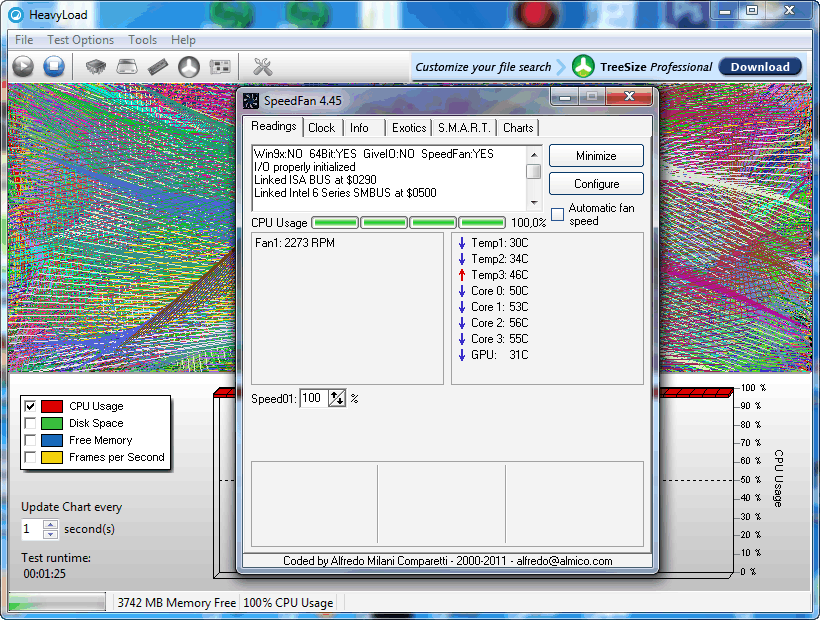Toggle the GPU graphics card icon
This screenshot has width=820, height=620.
pos(220,67)
